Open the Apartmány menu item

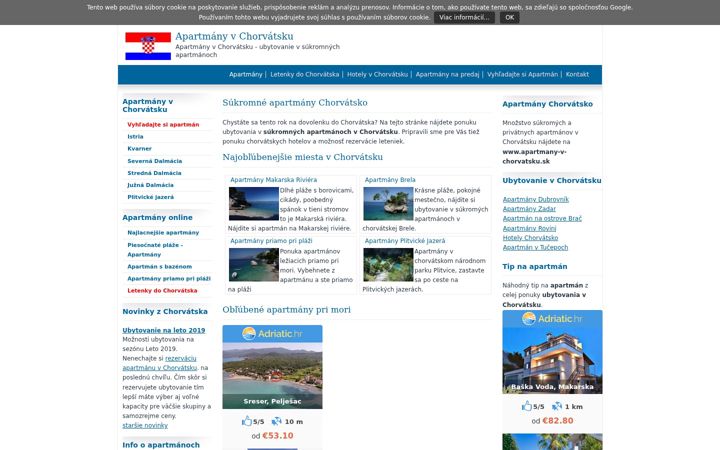[x=246, y=74]
